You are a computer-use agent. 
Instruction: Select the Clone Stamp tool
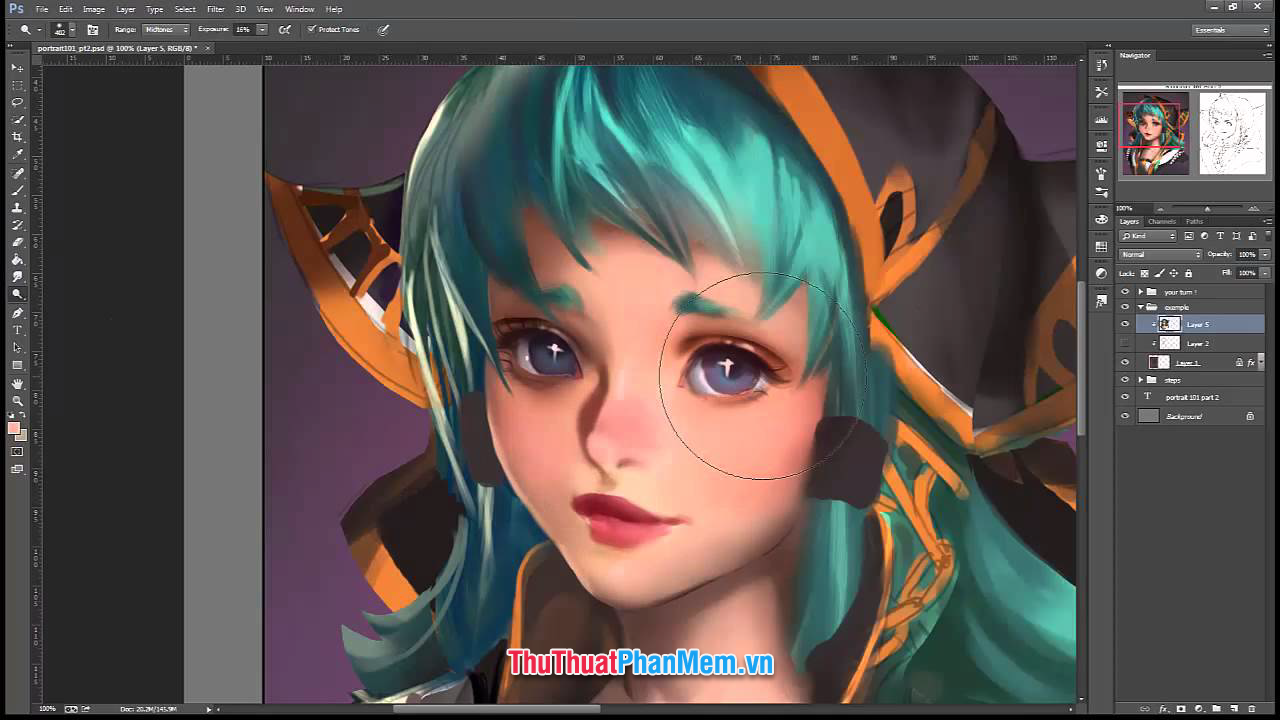coord(18,207)
